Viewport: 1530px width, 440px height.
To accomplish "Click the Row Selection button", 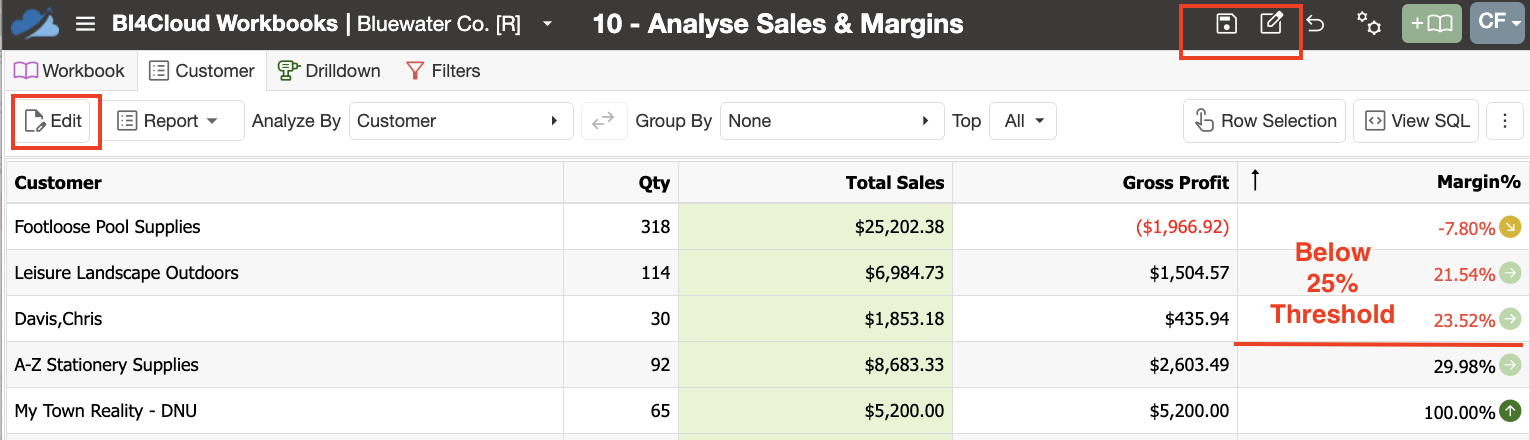I will coord(1264,121).
